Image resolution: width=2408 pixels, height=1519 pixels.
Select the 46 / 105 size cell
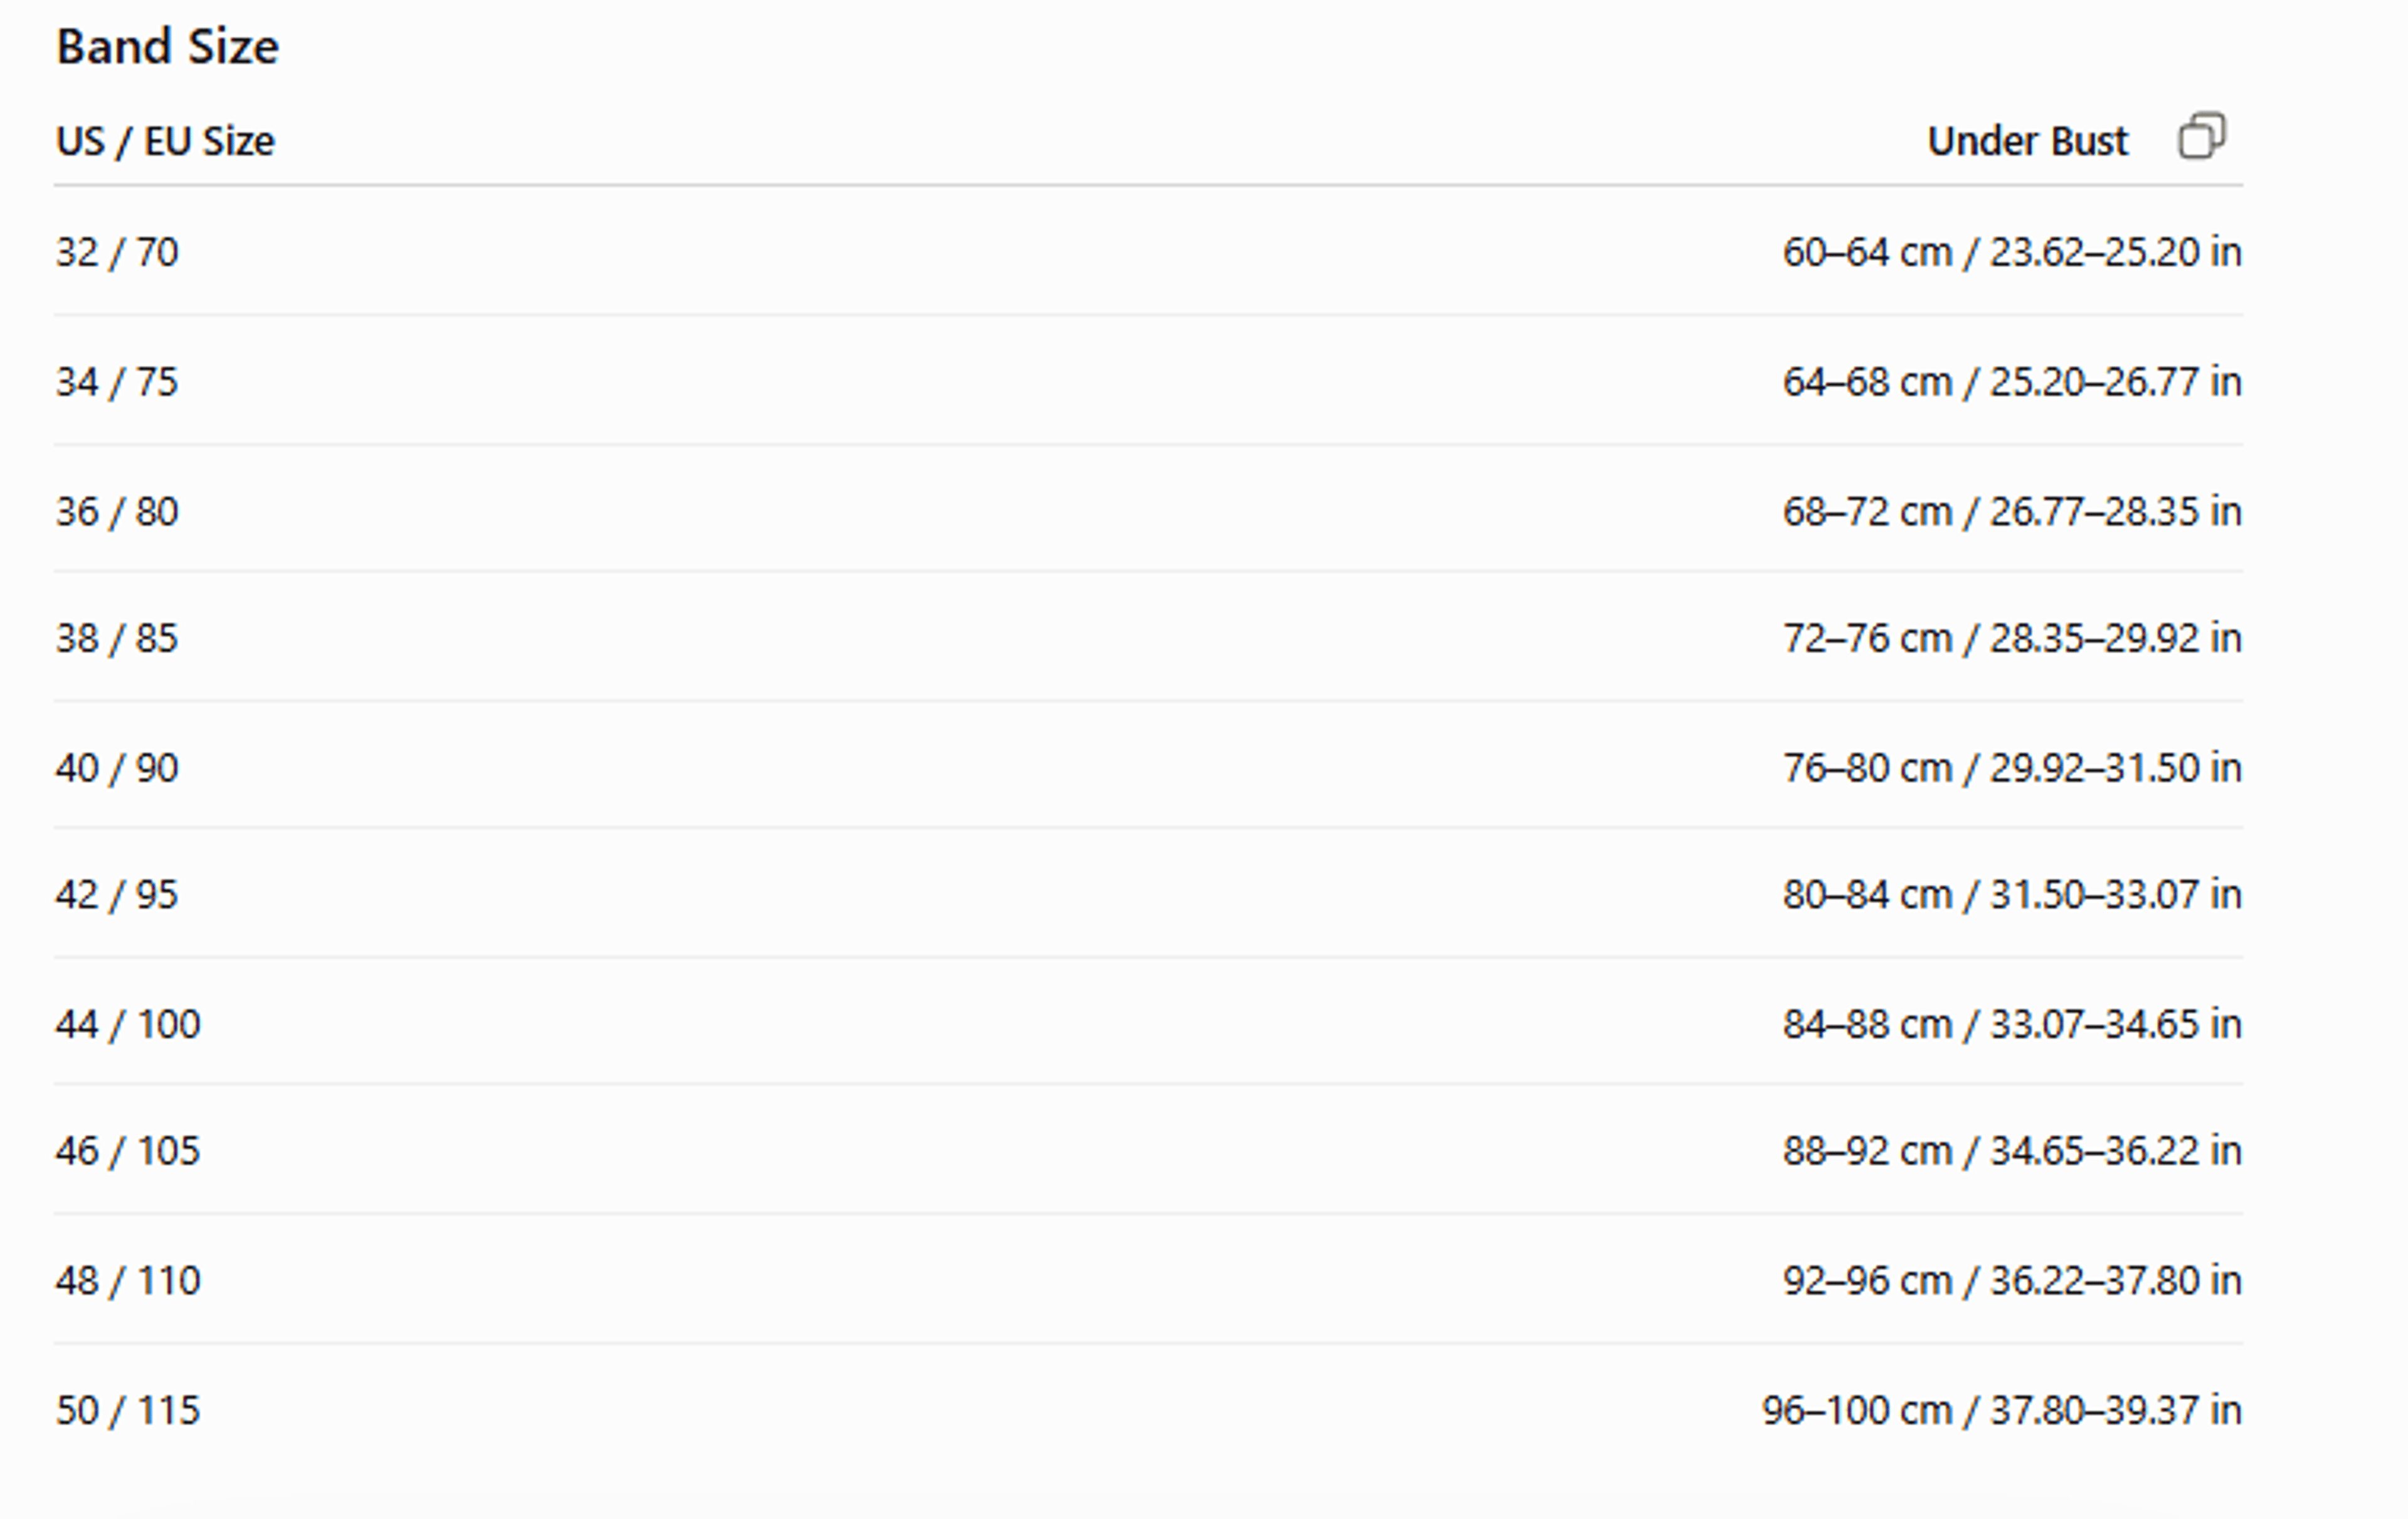128,1151
